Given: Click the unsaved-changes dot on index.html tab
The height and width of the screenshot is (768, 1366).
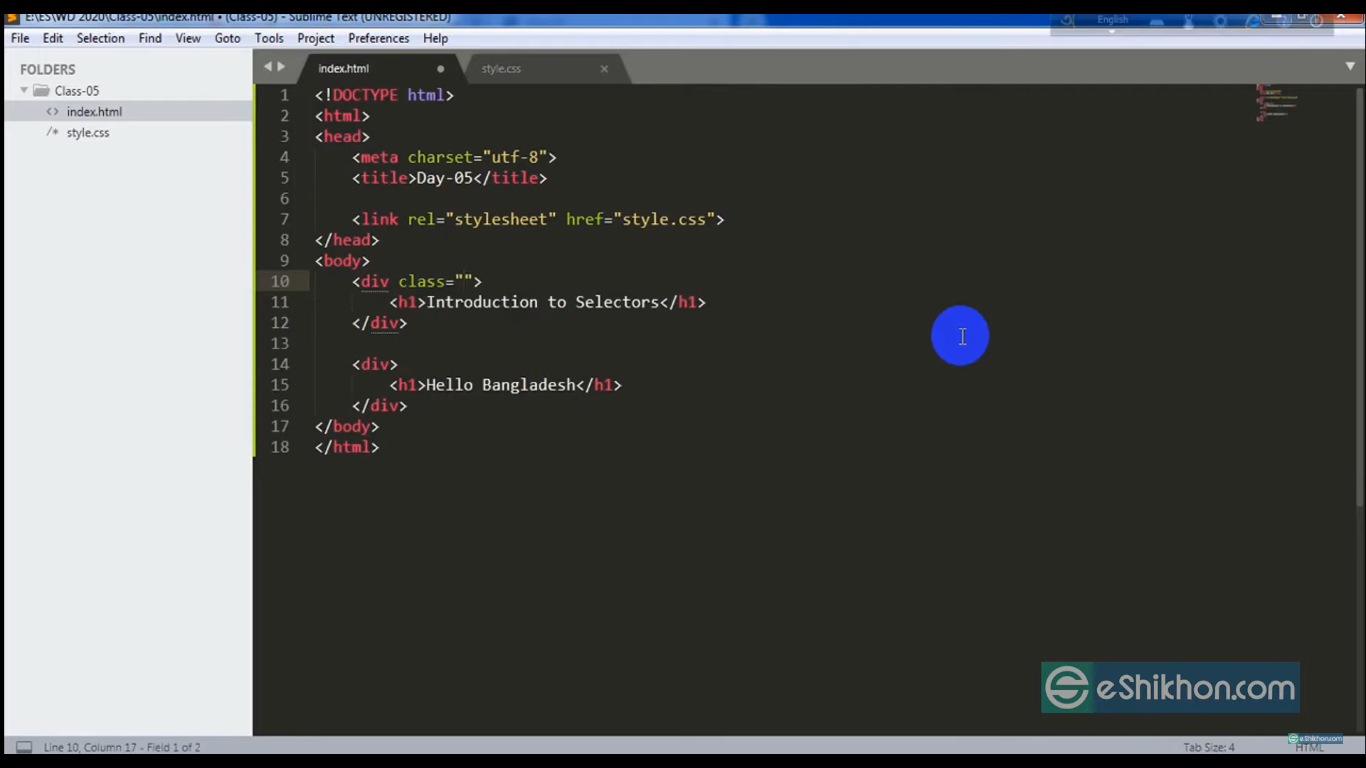Looking at the screenshot, I should point(440,70).
